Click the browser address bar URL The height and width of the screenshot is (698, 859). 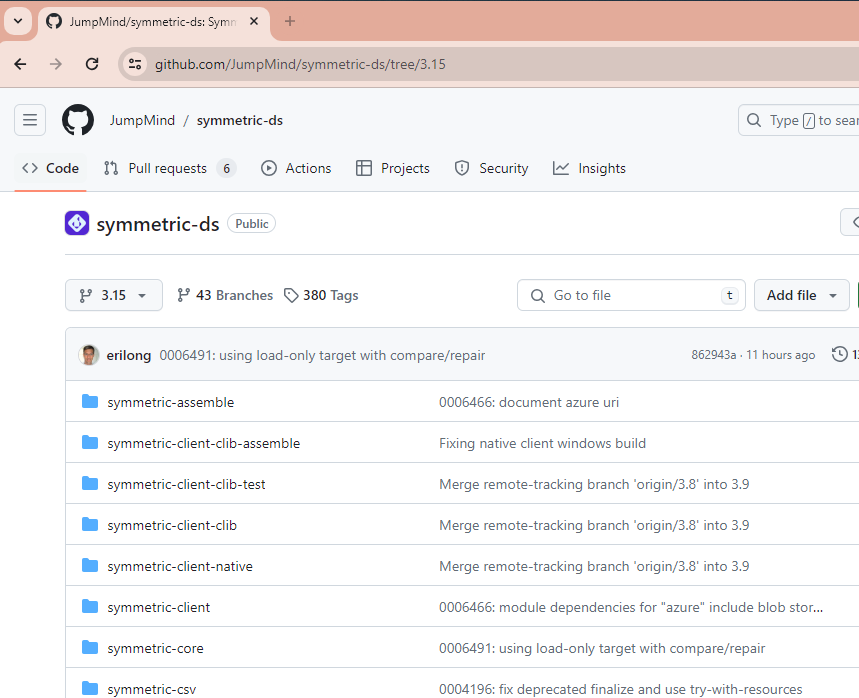(x=300, y=64)
